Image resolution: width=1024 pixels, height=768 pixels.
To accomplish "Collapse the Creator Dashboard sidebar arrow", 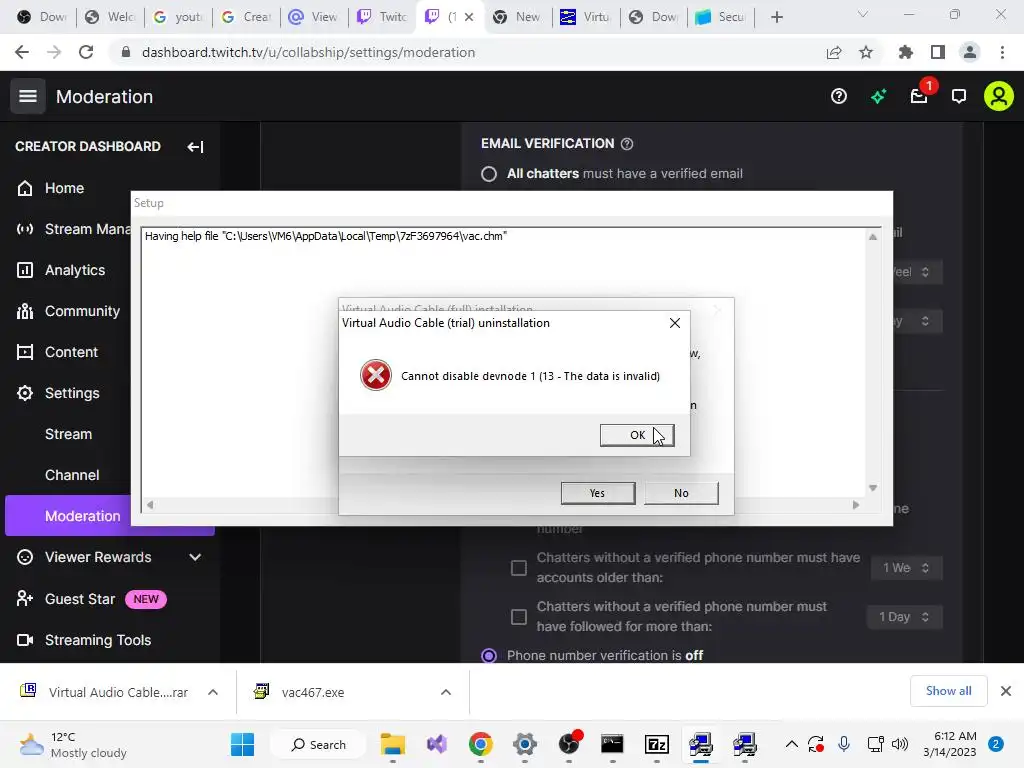I will point(195,147).
